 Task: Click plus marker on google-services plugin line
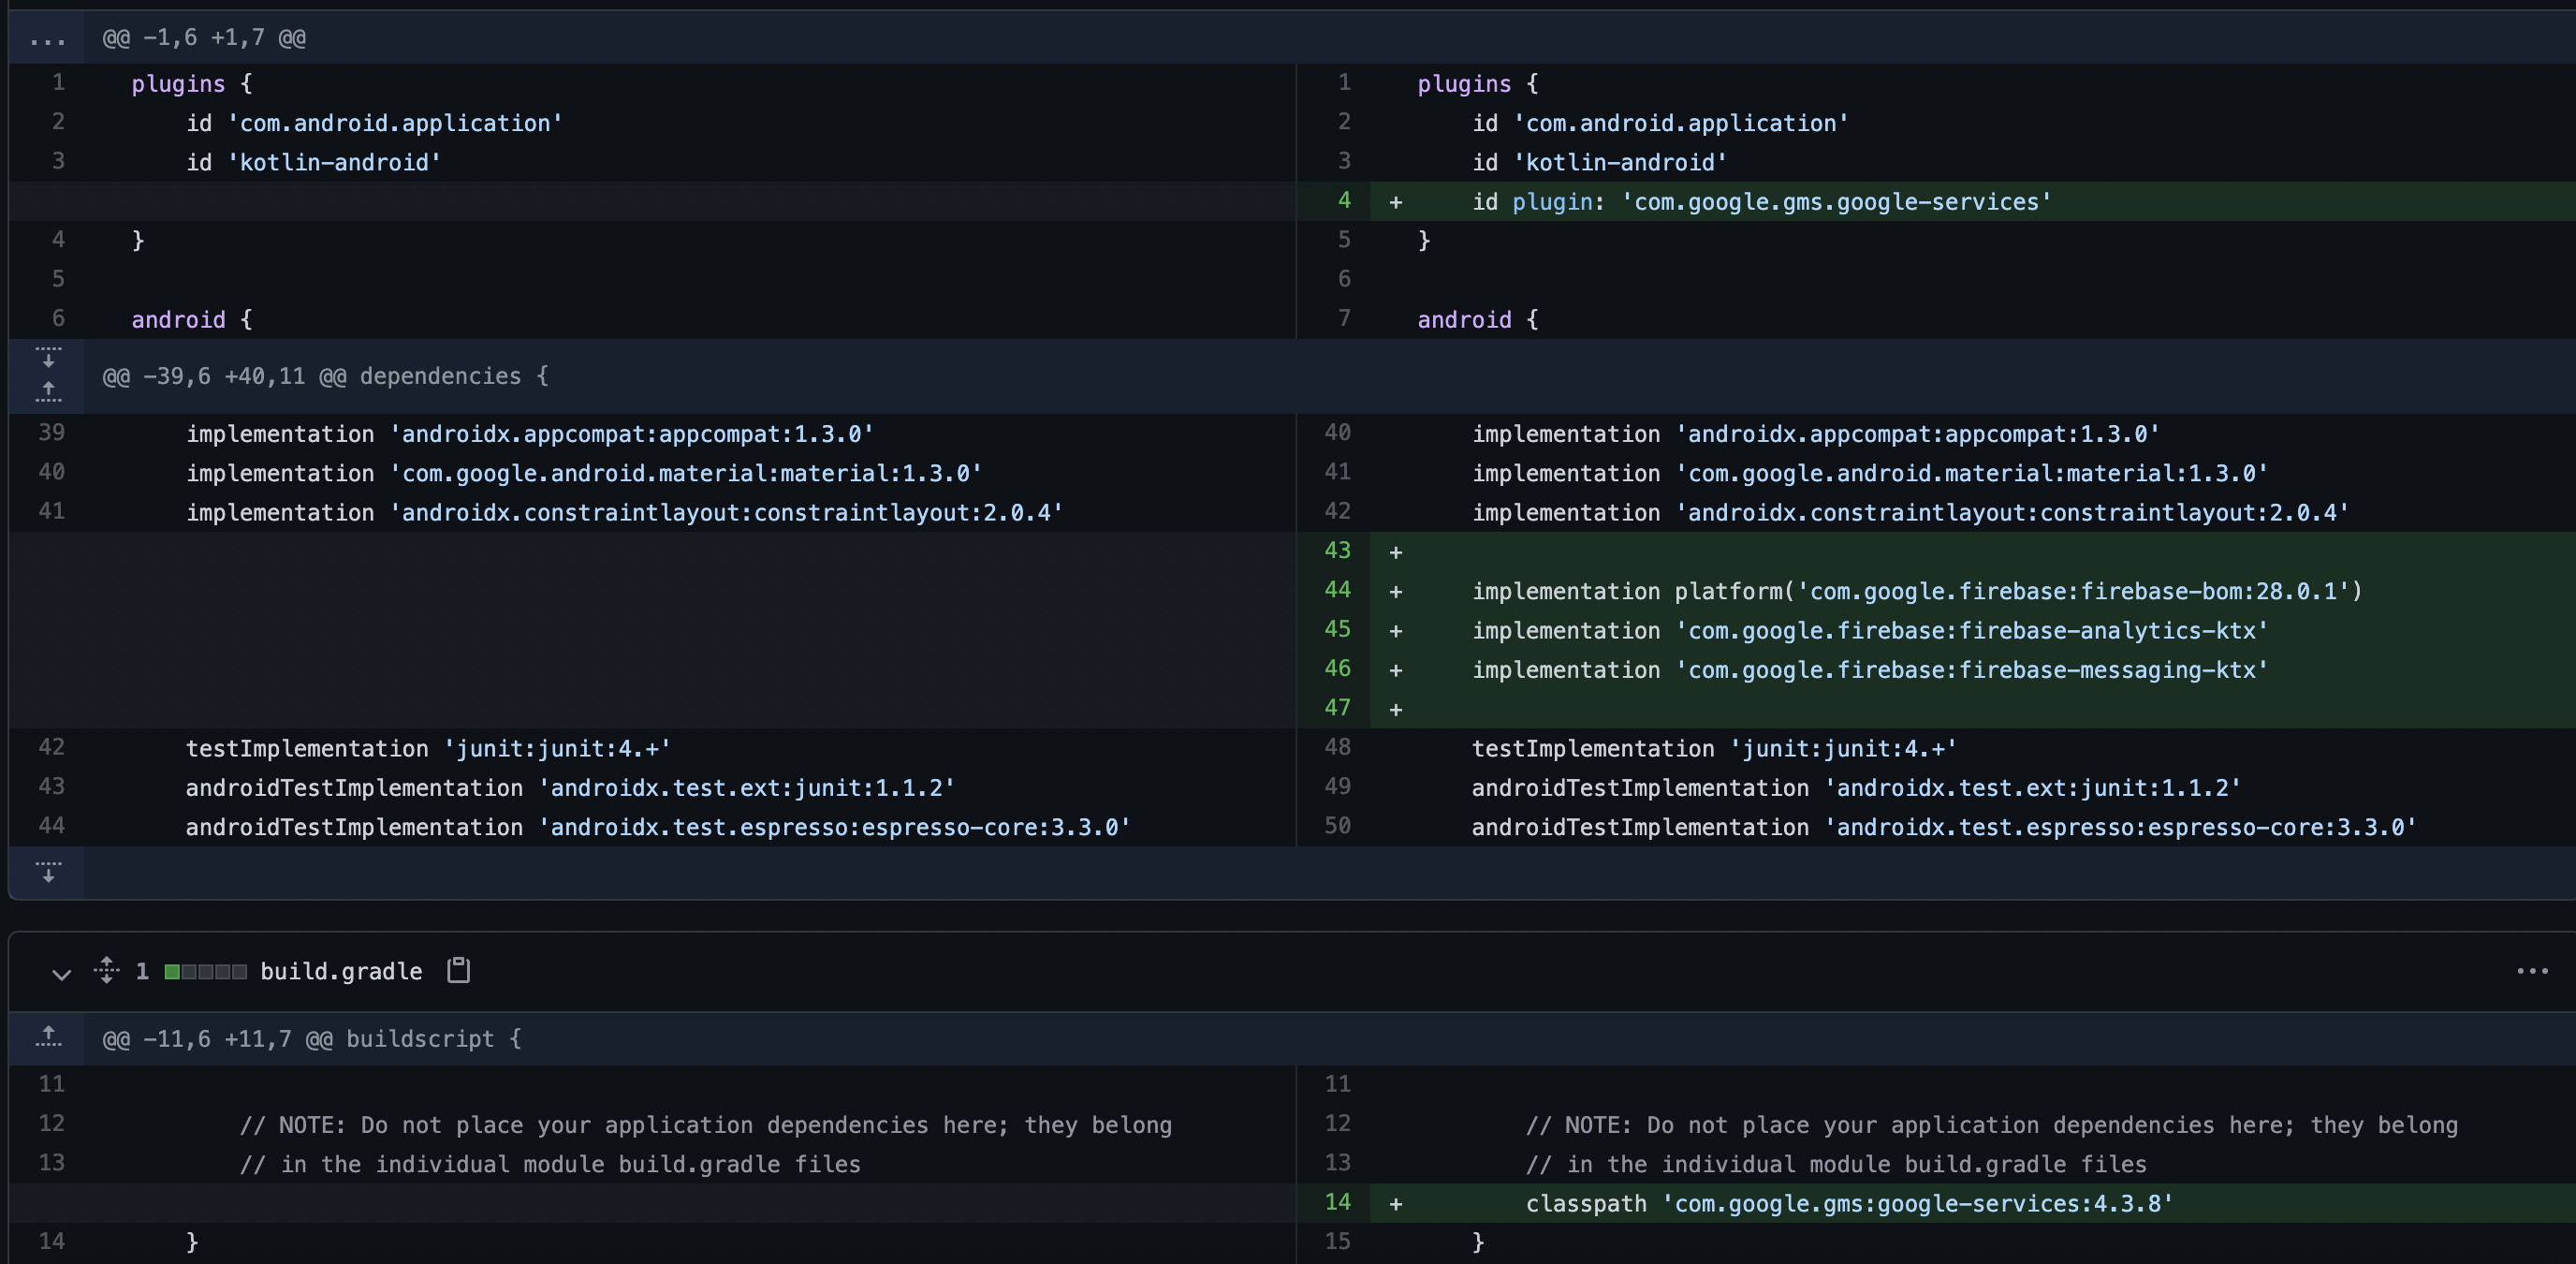click(1396, 202)
